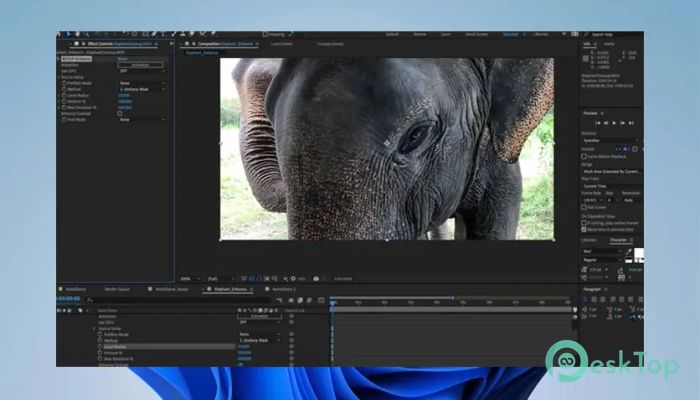Image resolution: width=700 pixels, height=400 pixels.
Task: Open the Render Queue tab
Action: click(x=117, y=289)
